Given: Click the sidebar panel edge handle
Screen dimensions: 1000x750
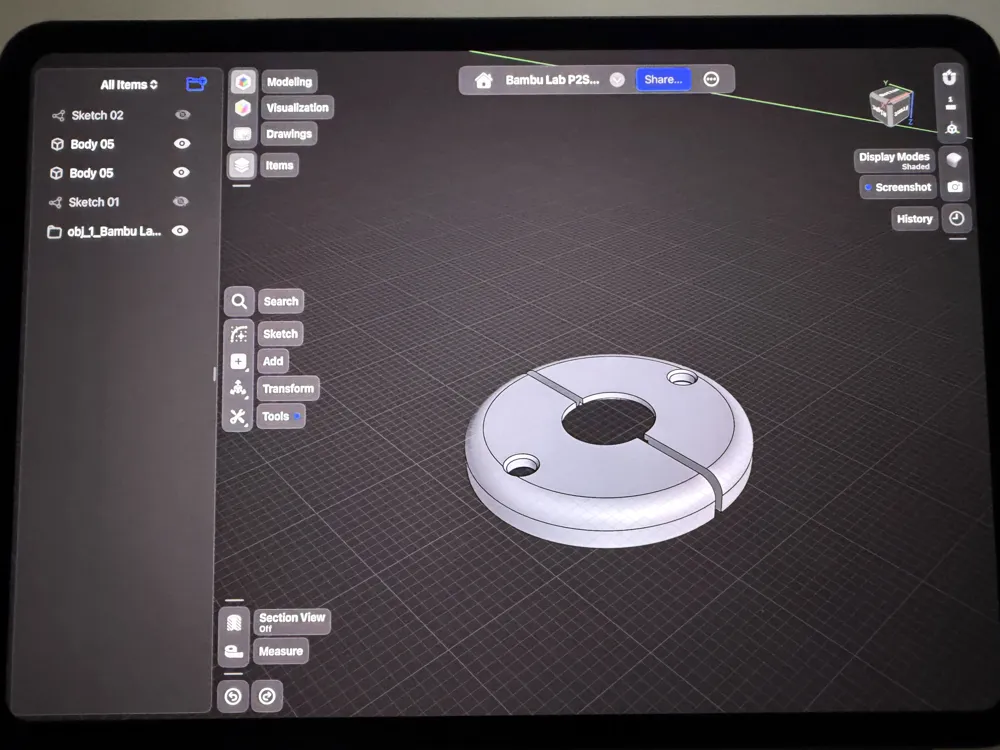Looking at the screenshot, I should tap(214, 374).
